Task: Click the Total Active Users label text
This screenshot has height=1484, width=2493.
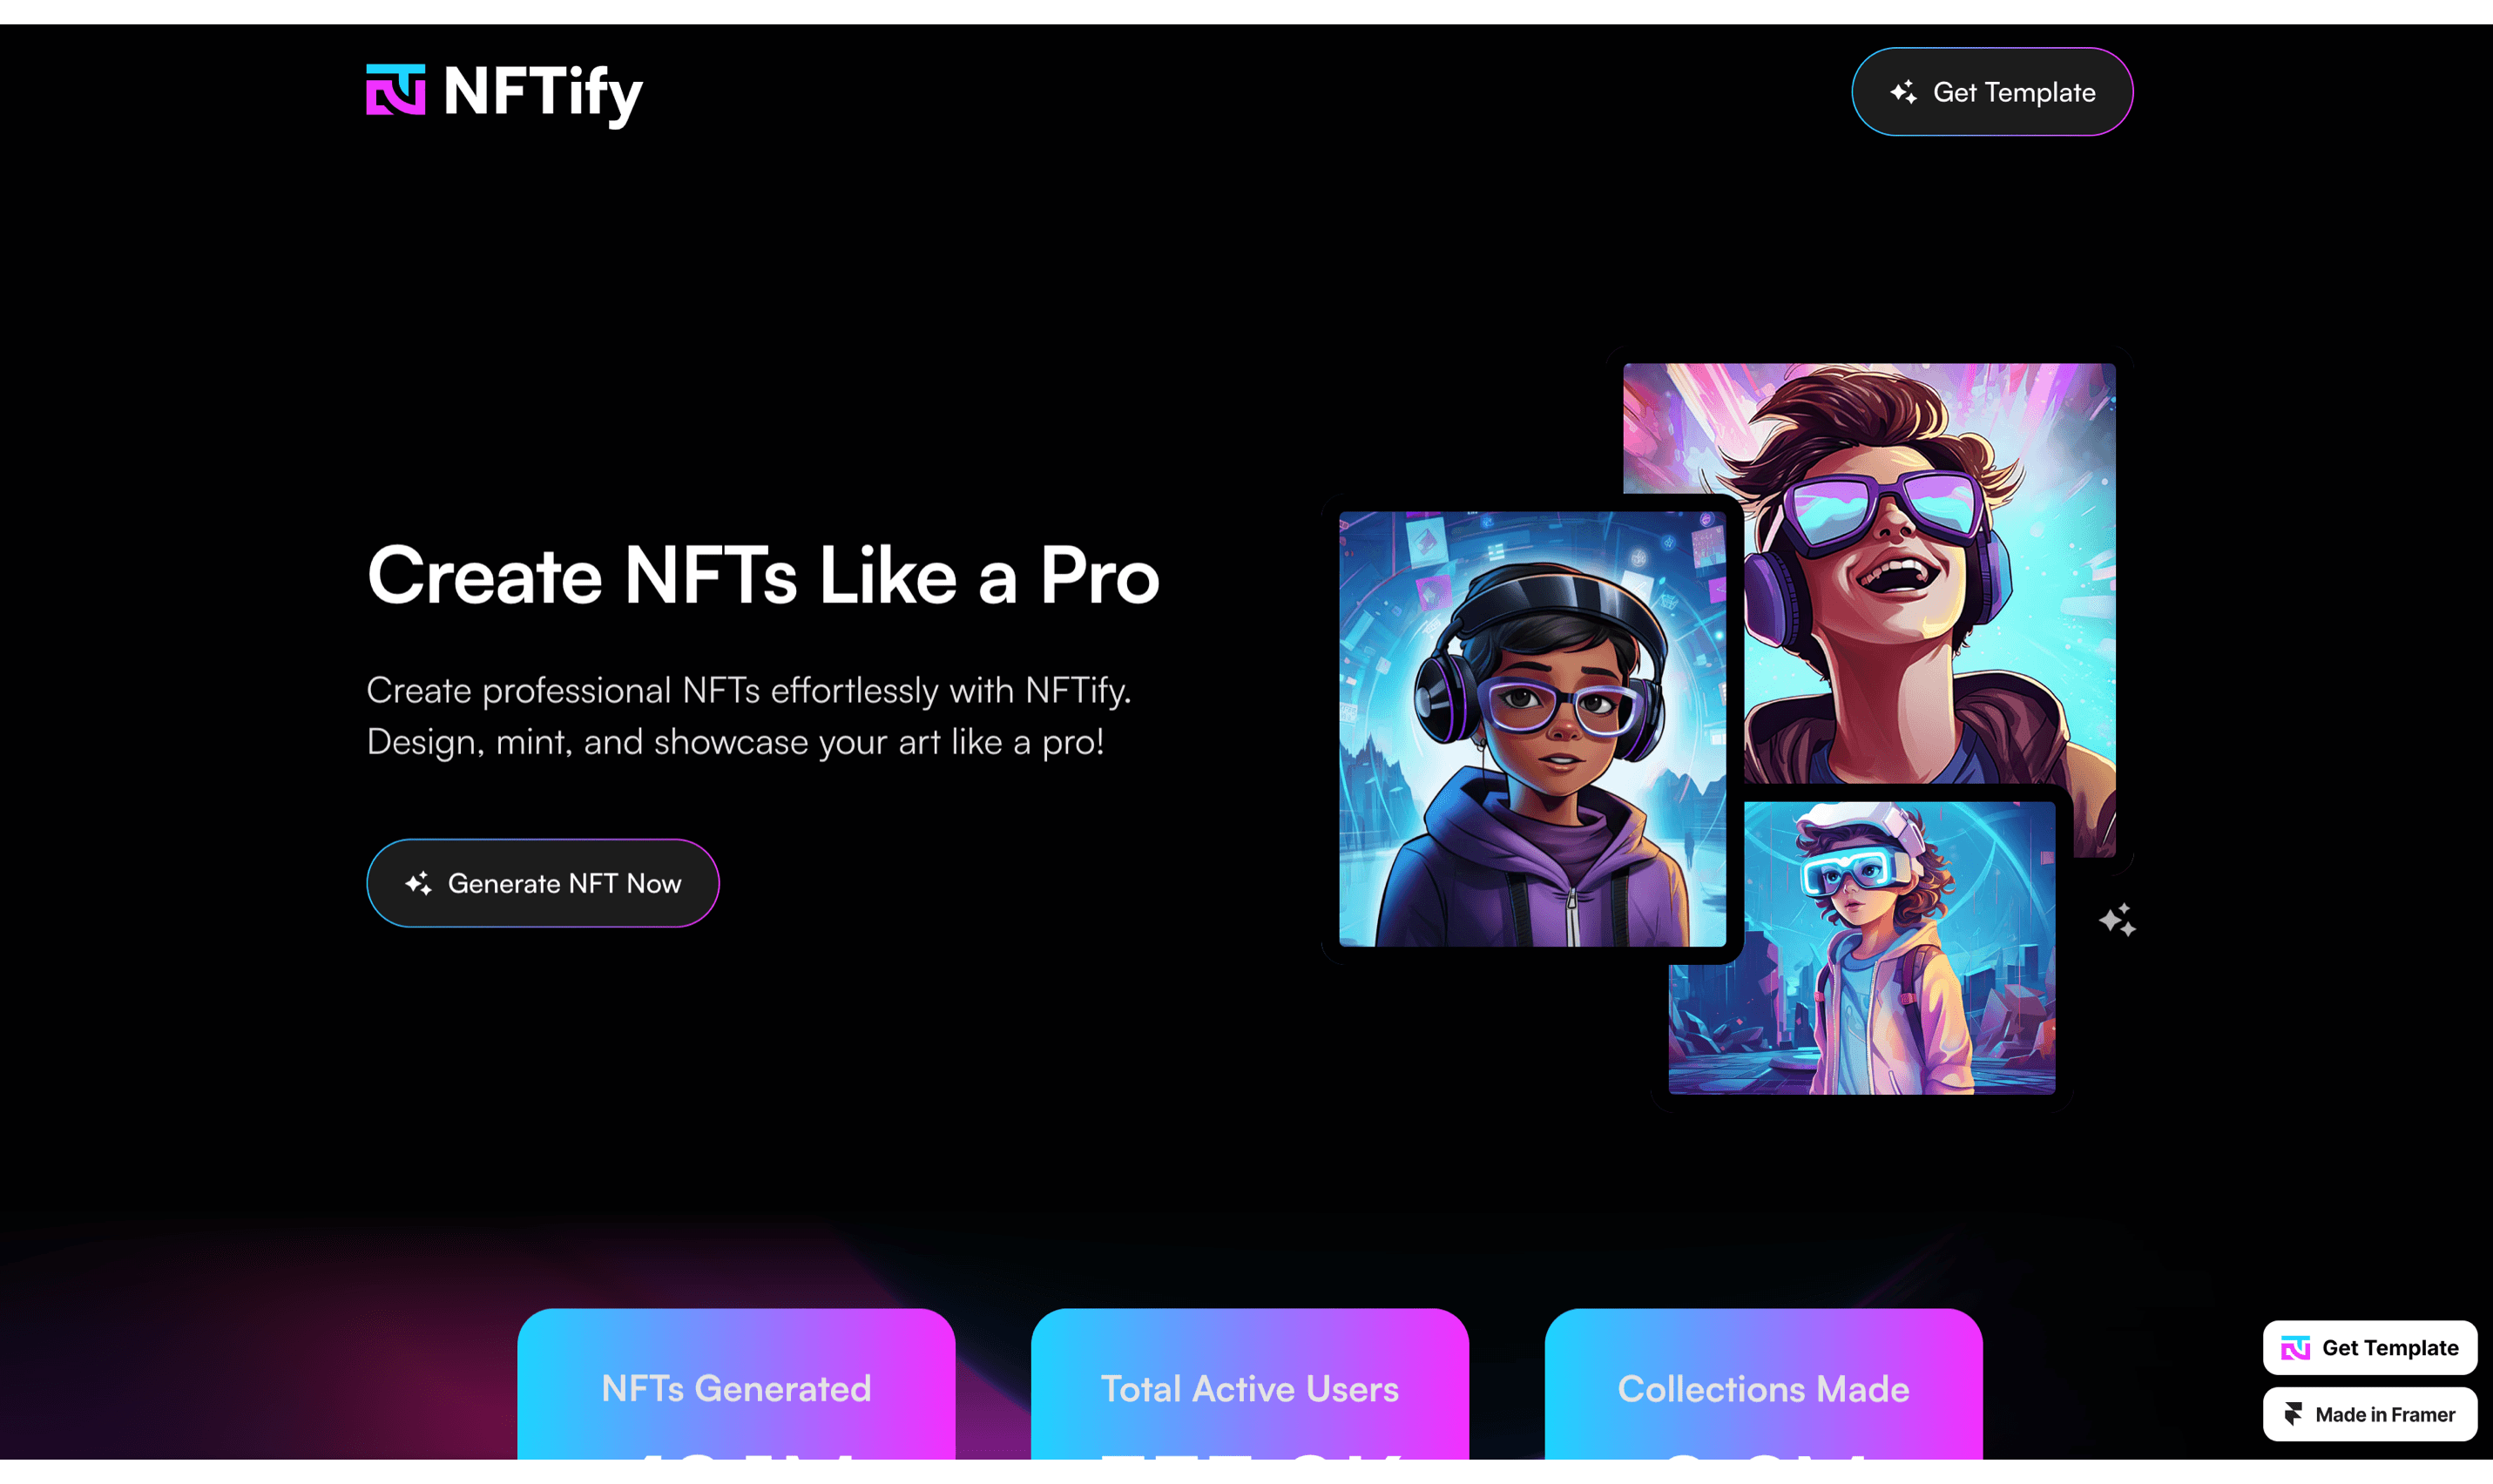Action: tap(1250, 1389)
